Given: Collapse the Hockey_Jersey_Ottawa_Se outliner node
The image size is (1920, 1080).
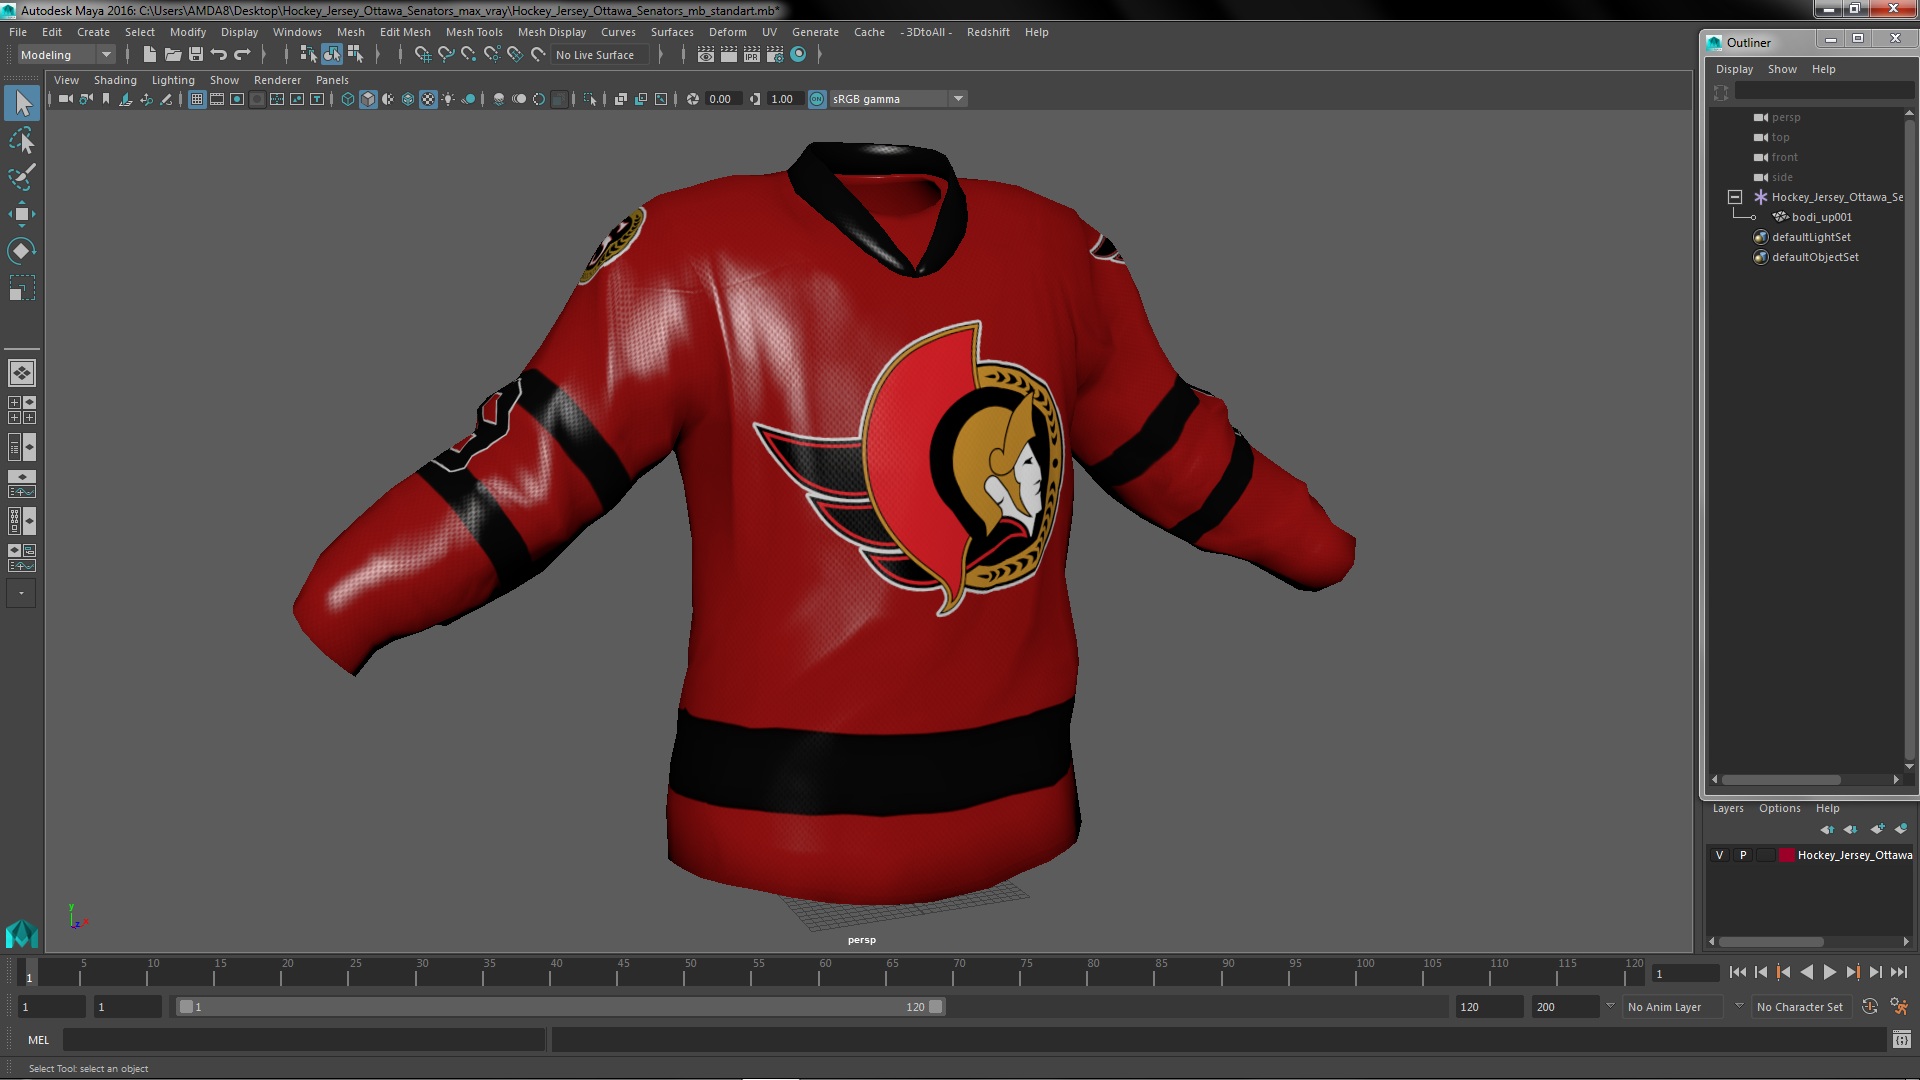Looking at the screenshot, I should pyautogui.click(x=1735, y=197).
